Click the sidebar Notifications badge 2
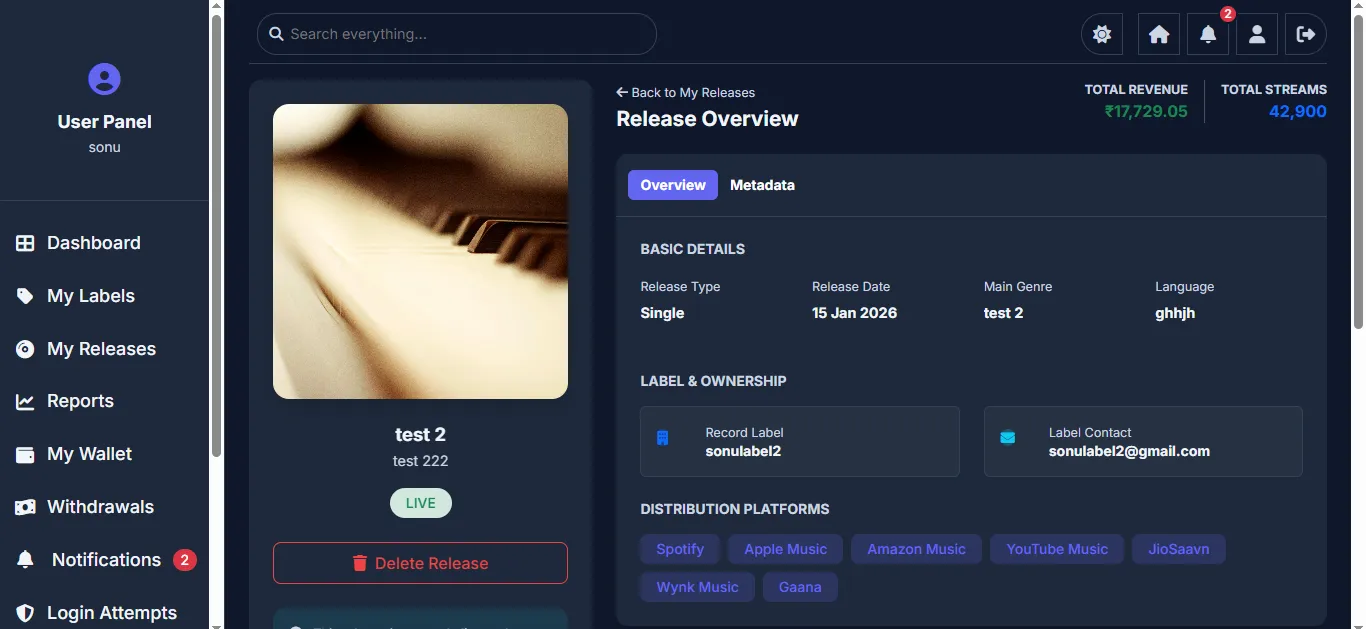This screenshot has height=629, width=1366. point(184,560)
